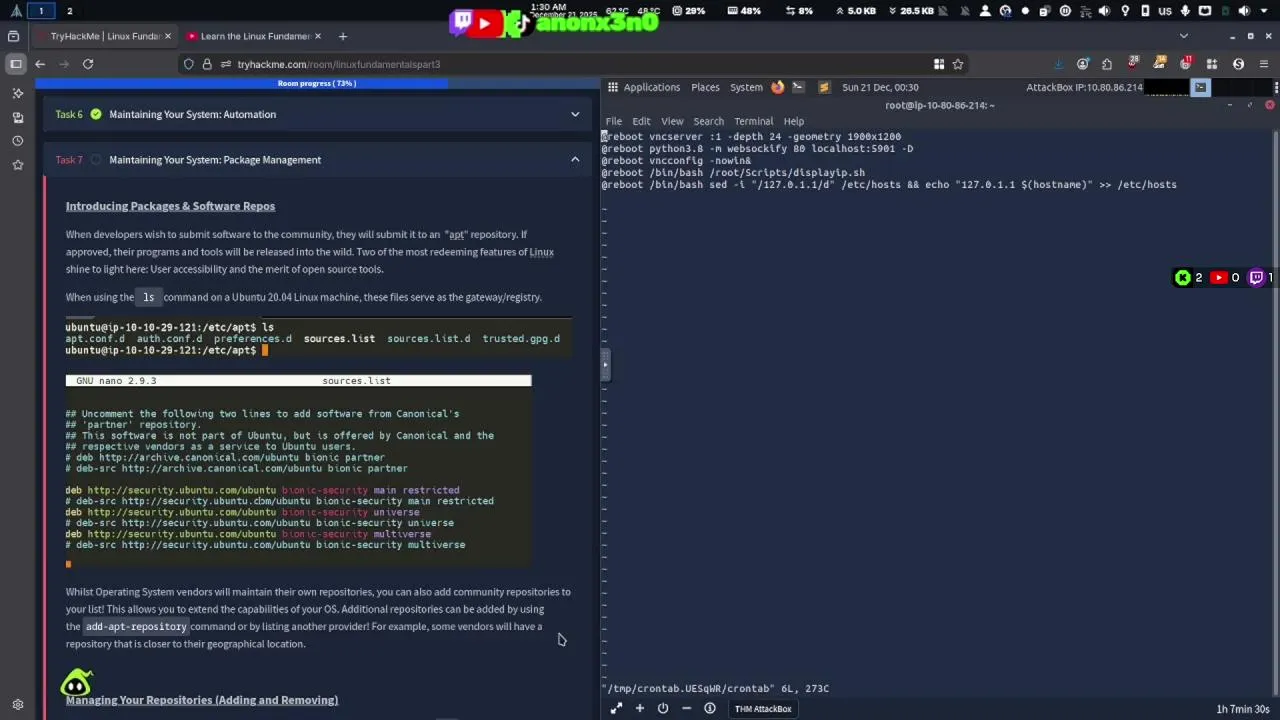Switch to workspace 1
The image size is (1280, 720).
41,11
